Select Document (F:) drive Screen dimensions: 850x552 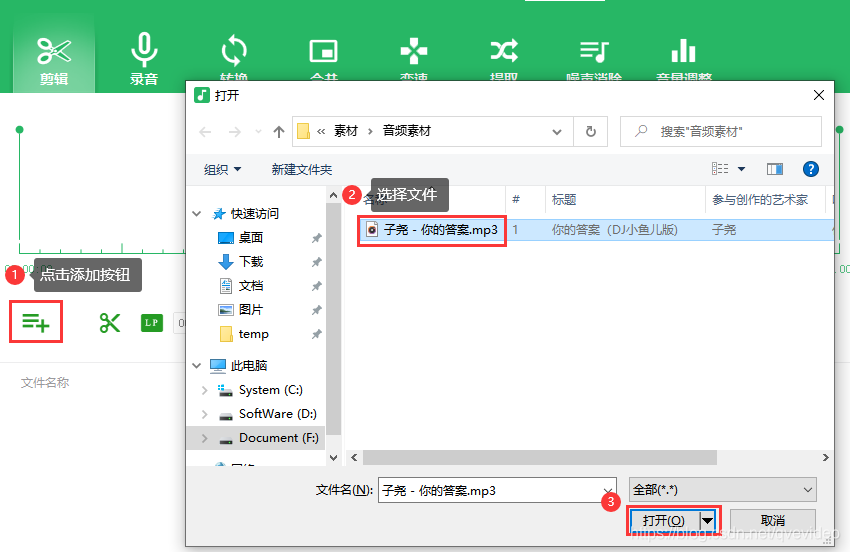[x=278, y=438]
